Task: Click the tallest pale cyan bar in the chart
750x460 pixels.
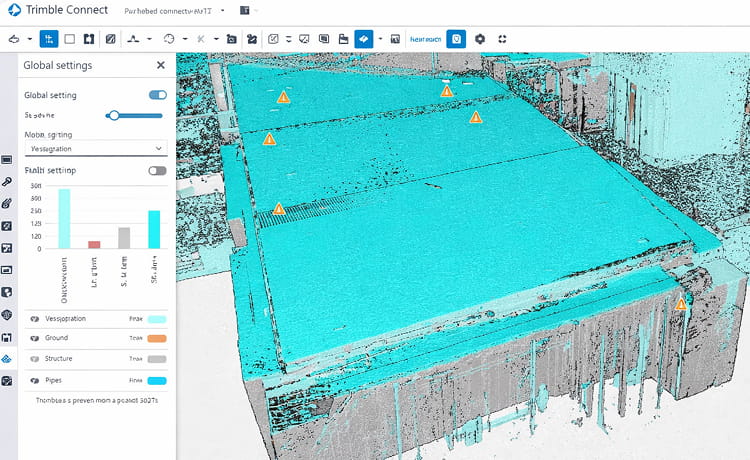Action: tap(64, 219)
